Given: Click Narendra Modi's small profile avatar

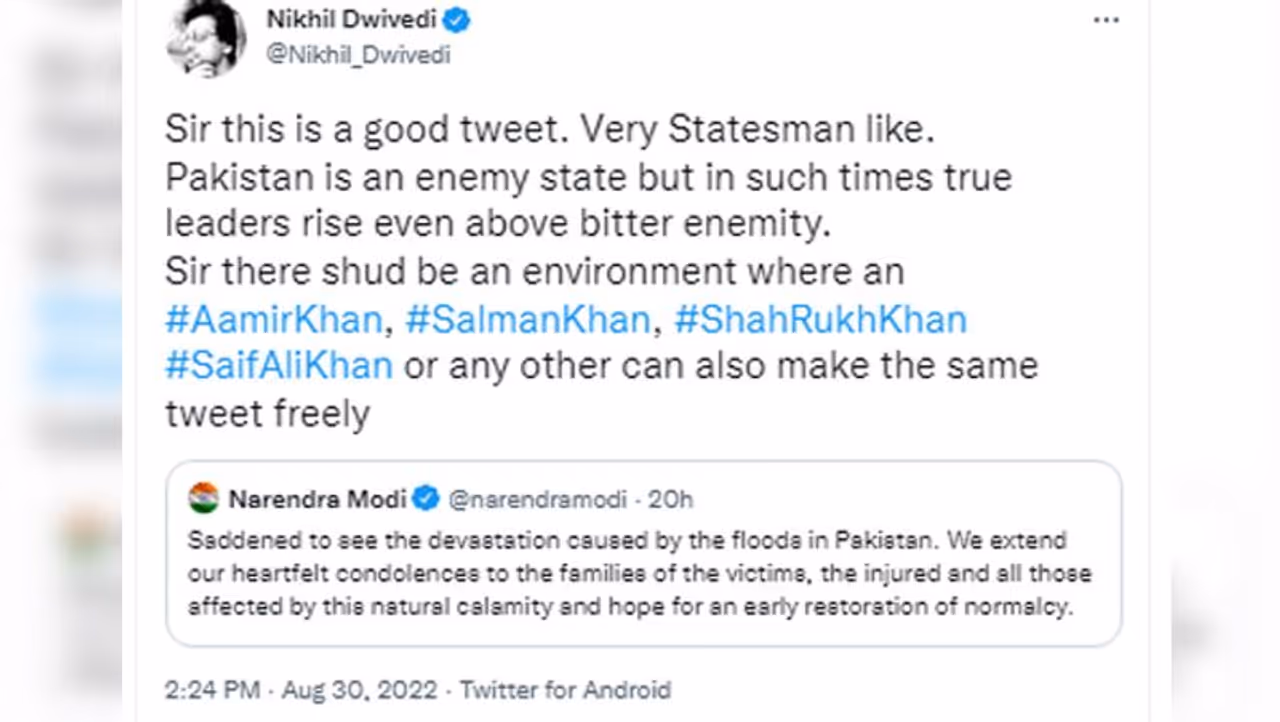Looking at the screenshot, I should coord(203,498).
